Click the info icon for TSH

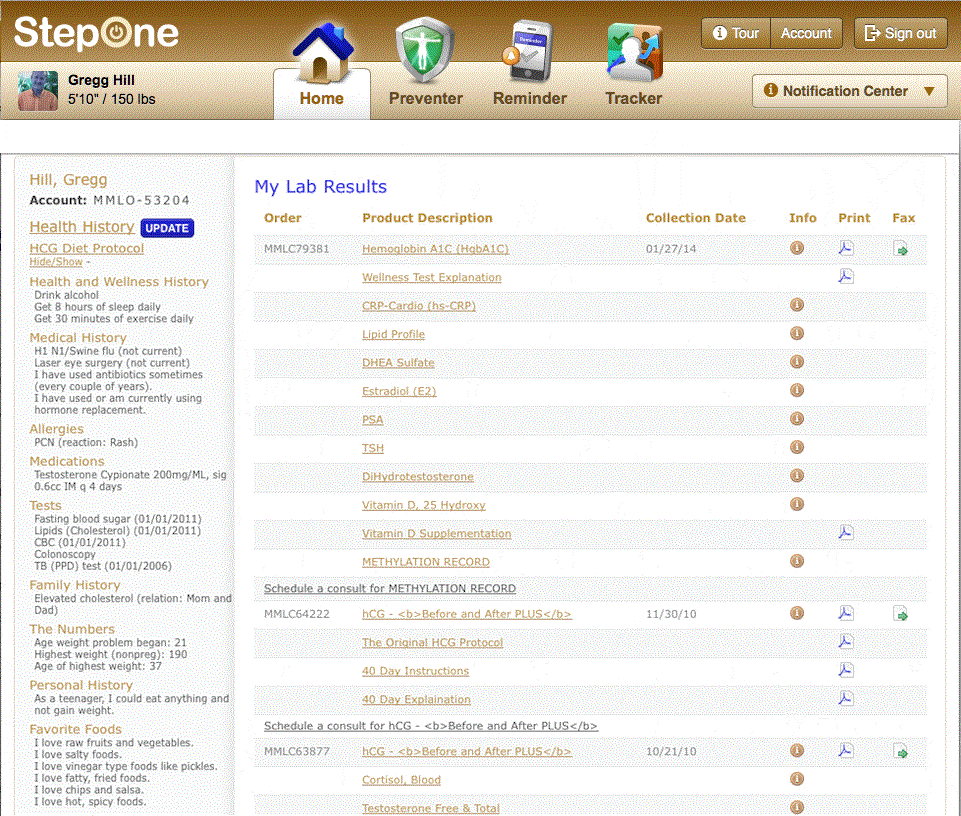[x=797, y=448]
